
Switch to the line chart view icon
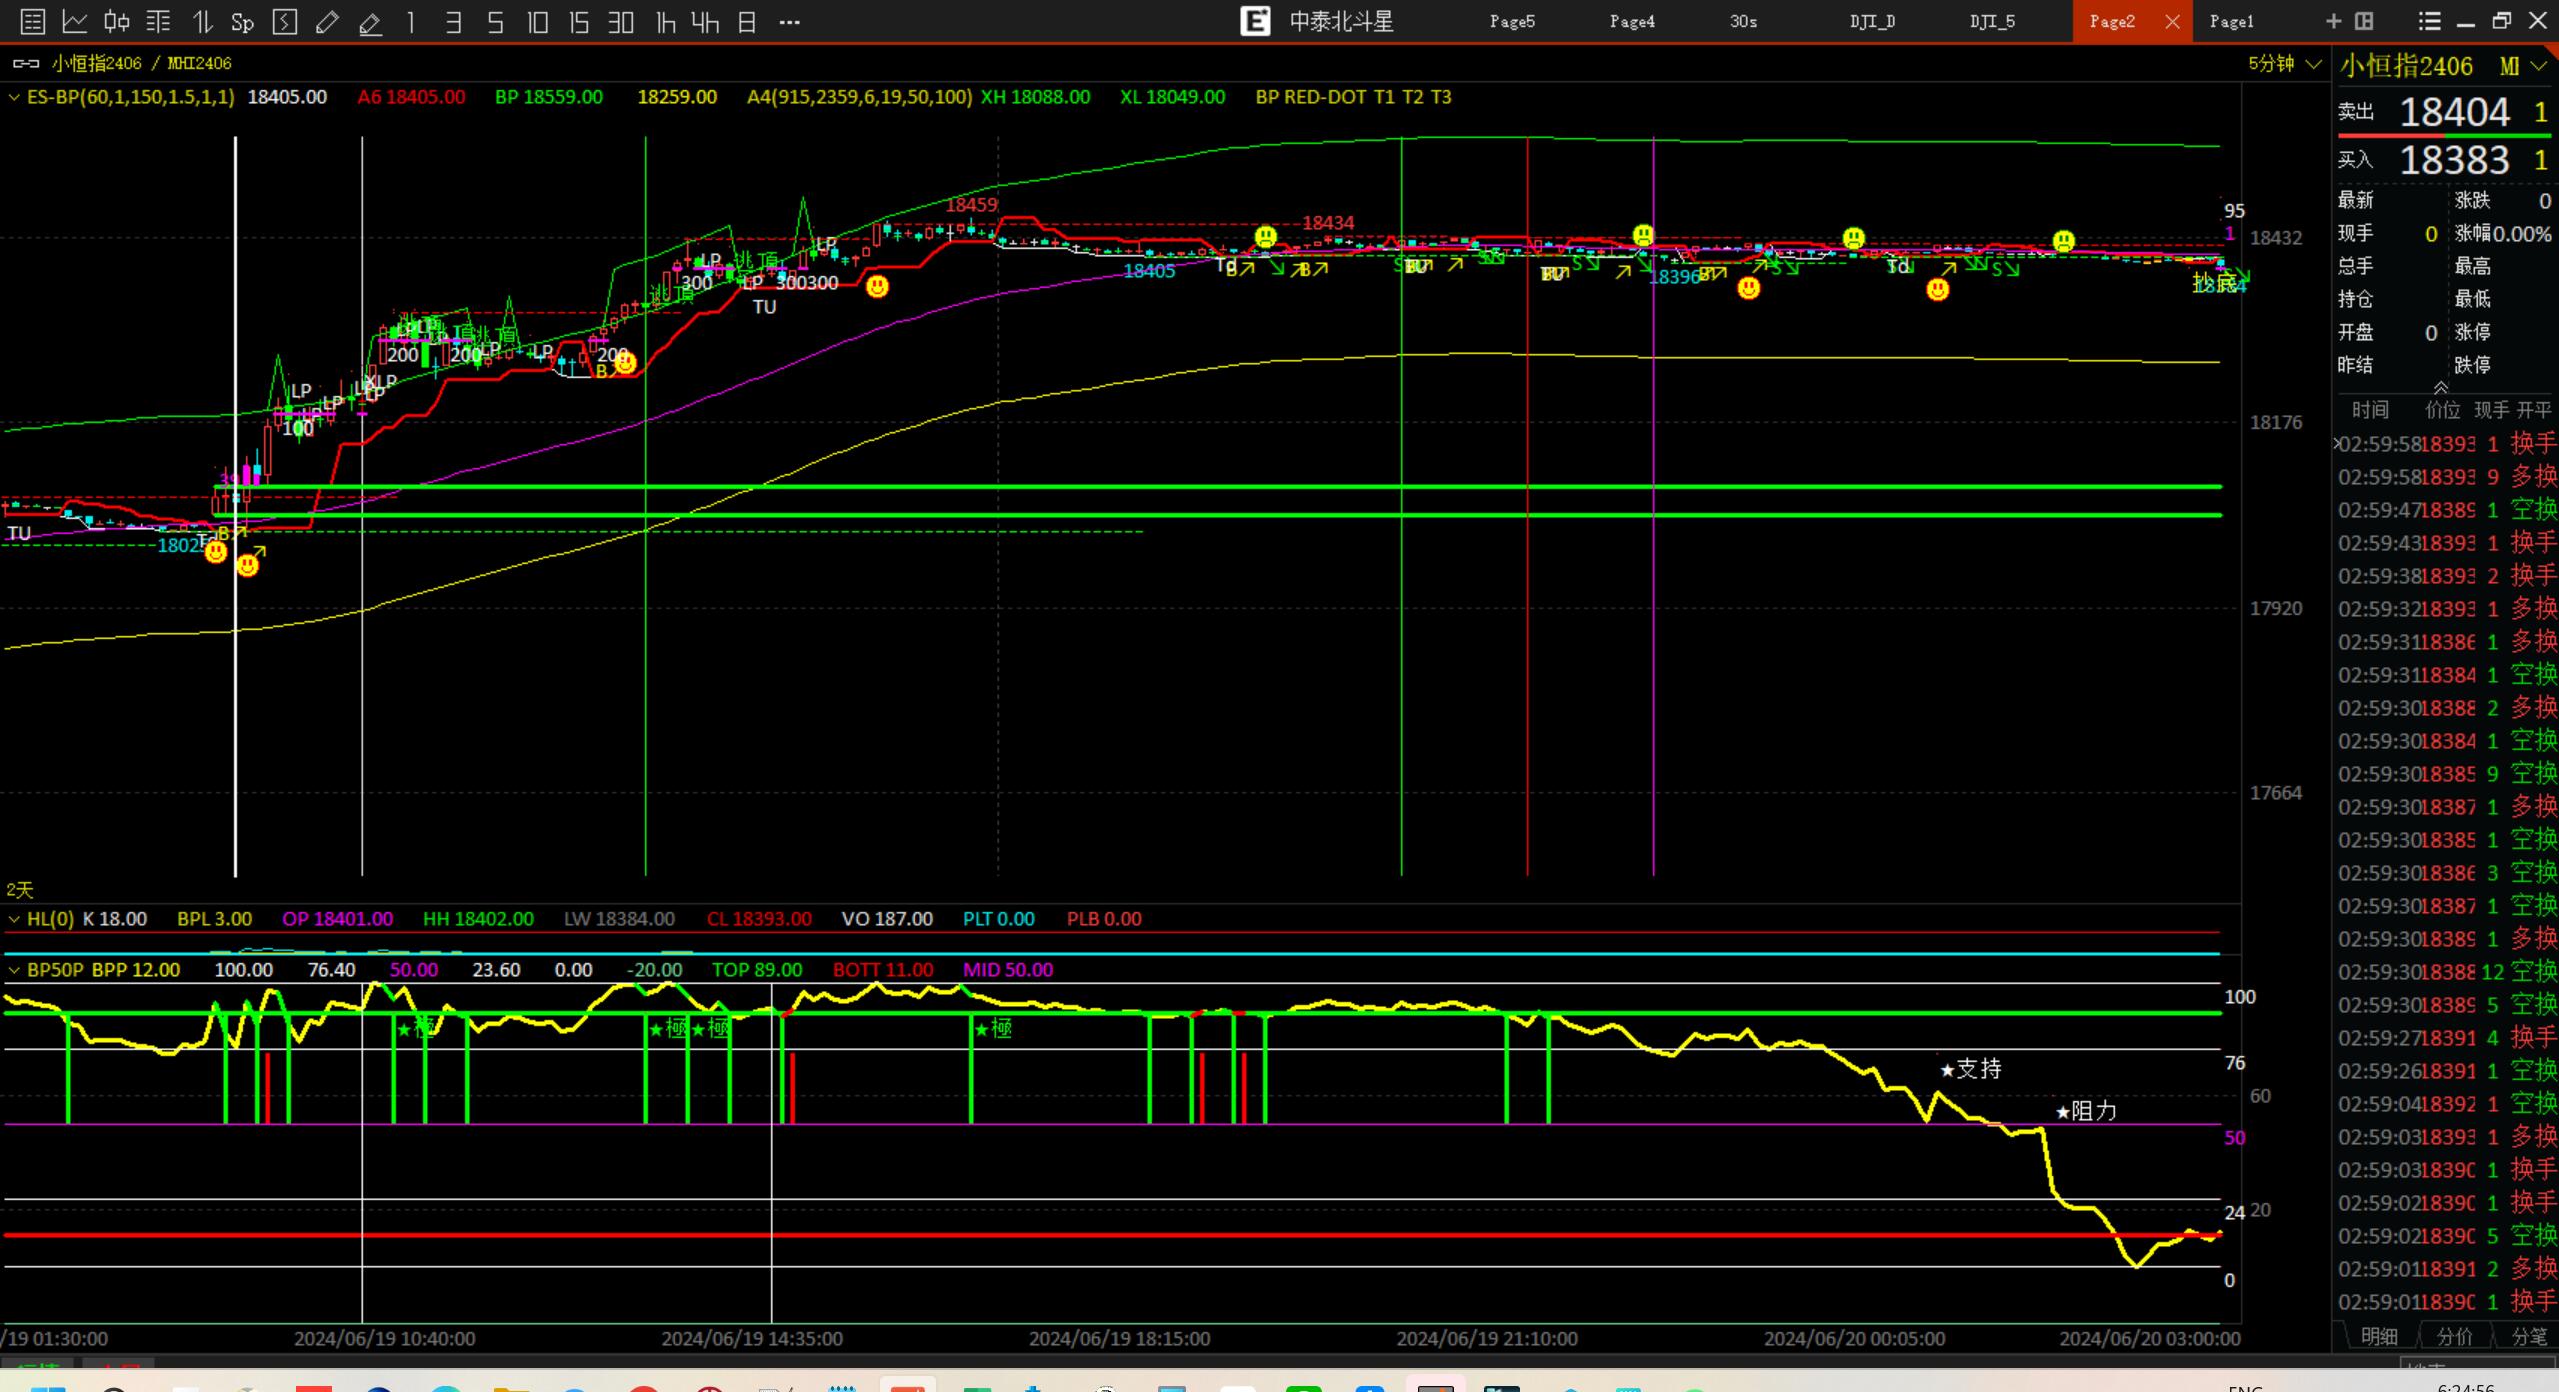(75, 21)
